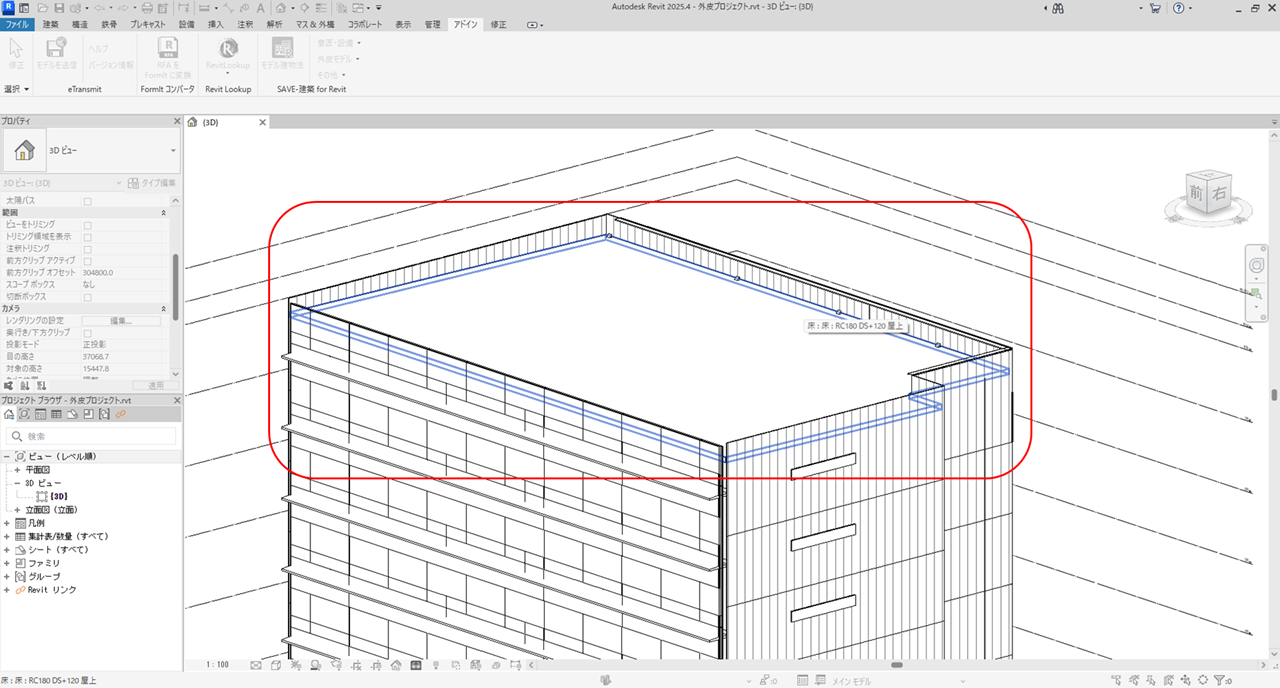Click the 3D view type house thumbnail

(x=24, y=150)
